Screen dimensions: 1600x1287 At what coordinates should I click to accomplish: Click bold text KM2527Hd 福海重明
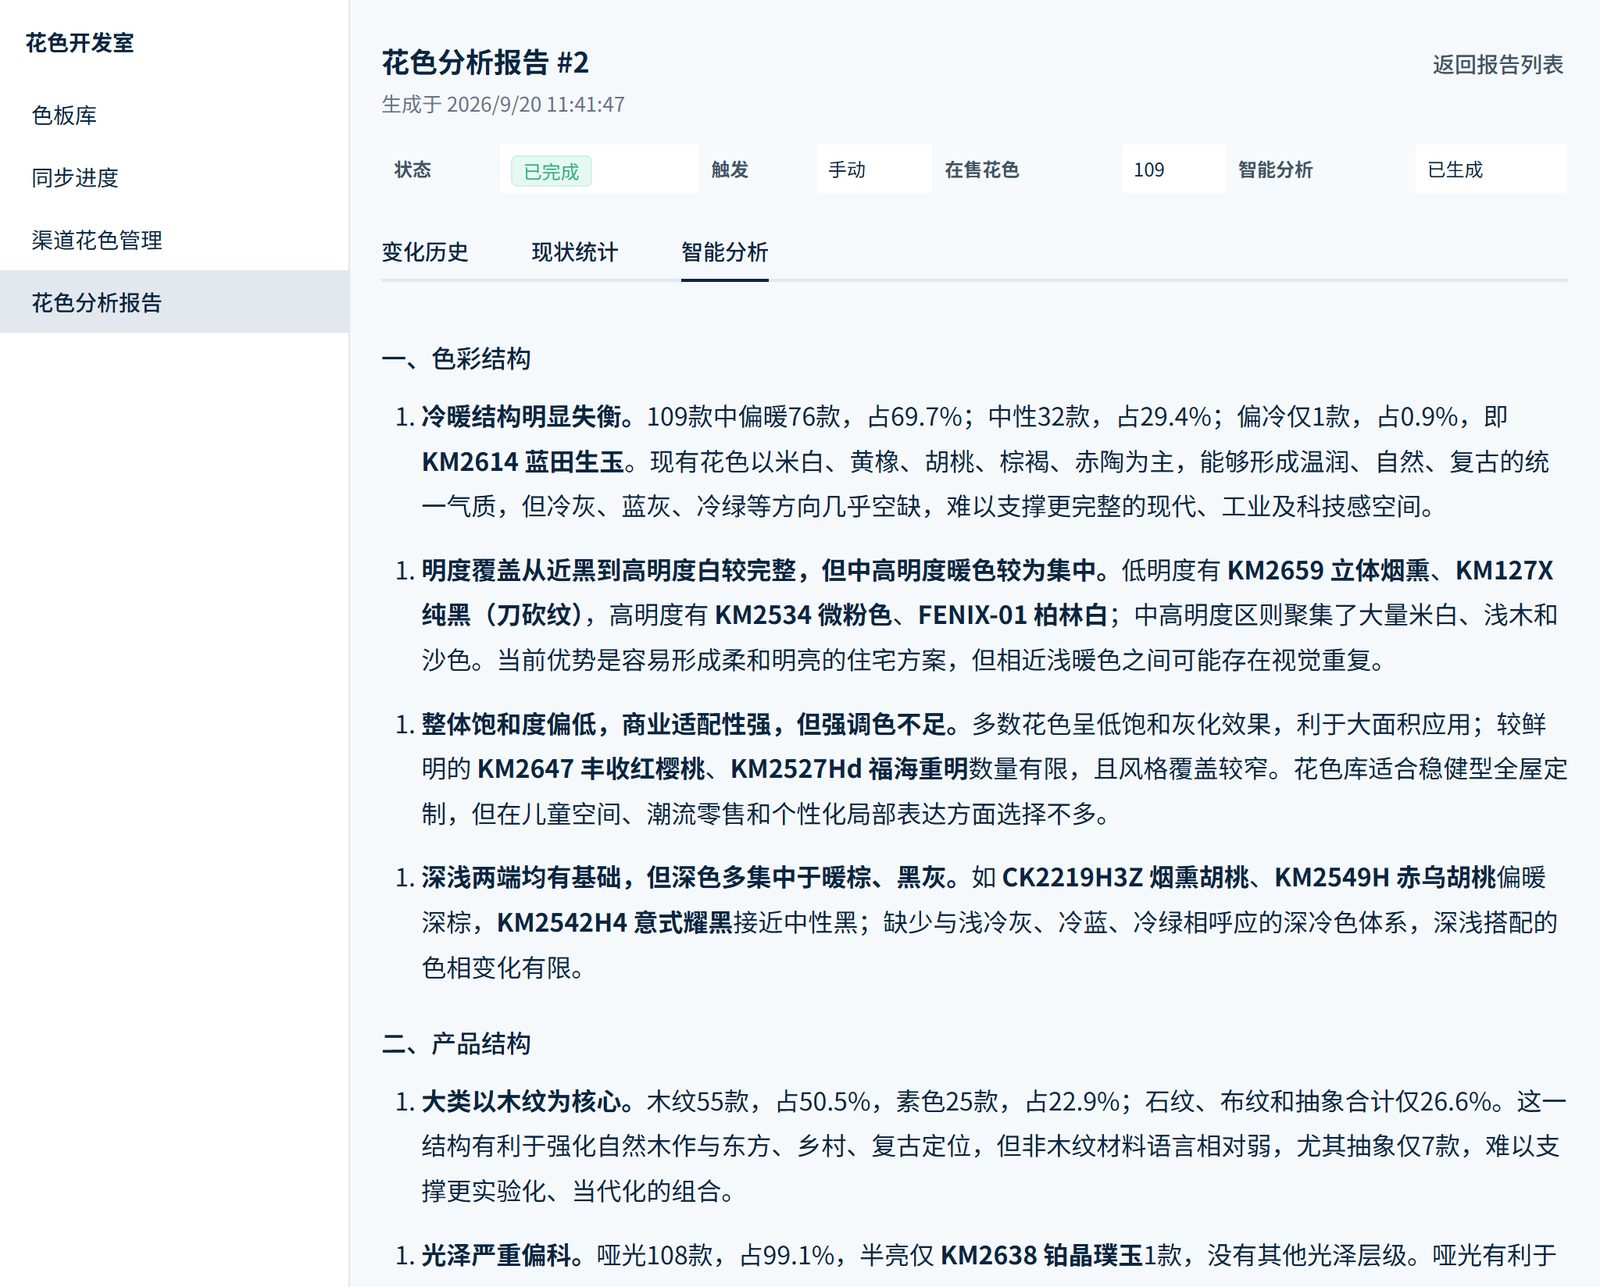tap(849, 768)
